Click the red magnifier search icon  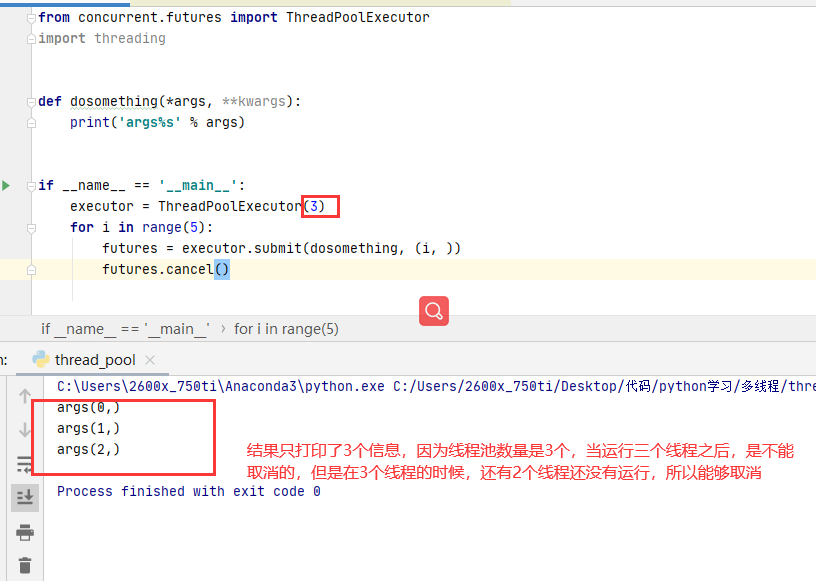[x=433, y=311]
